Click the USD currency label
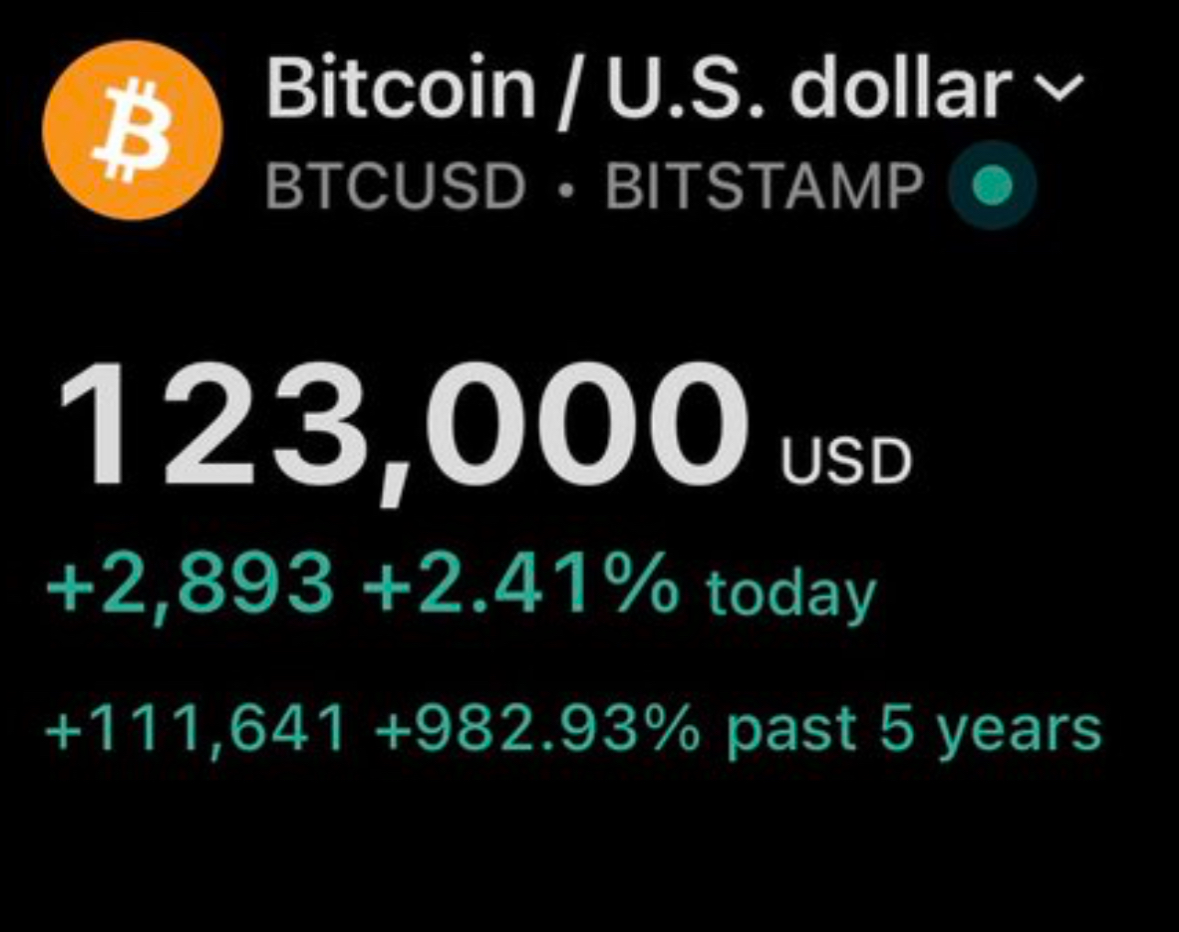The image size is (1179, 932). (846, 461)
